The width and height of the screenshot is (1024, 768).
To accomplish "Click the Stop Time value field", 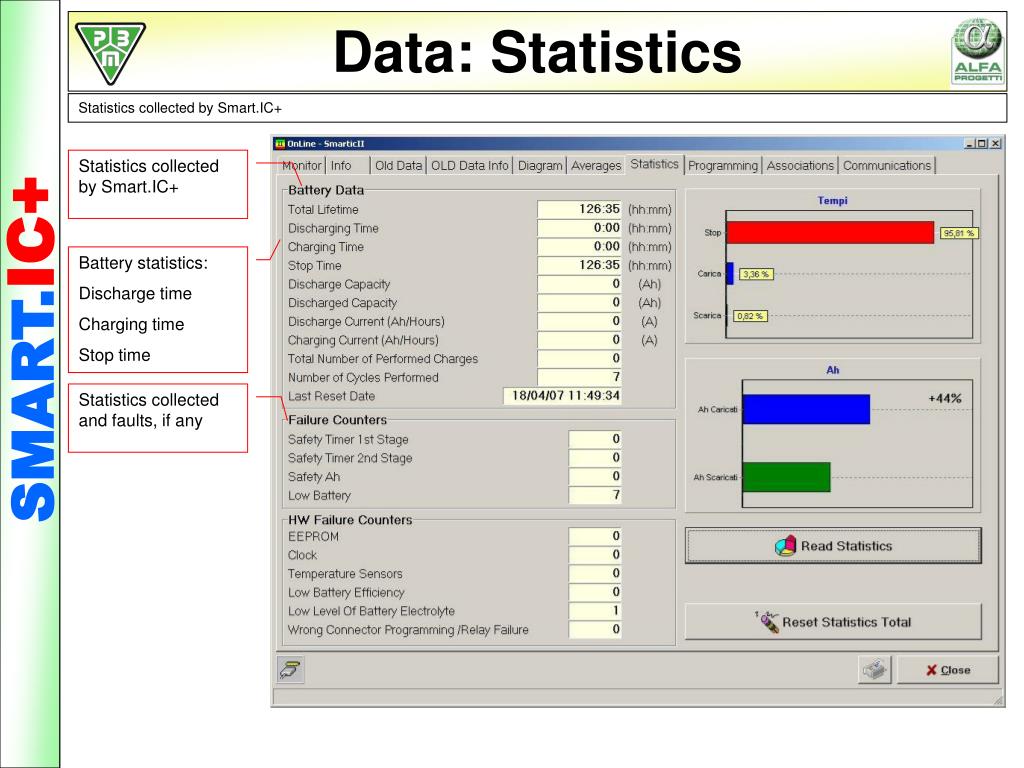I will [579, 265].
